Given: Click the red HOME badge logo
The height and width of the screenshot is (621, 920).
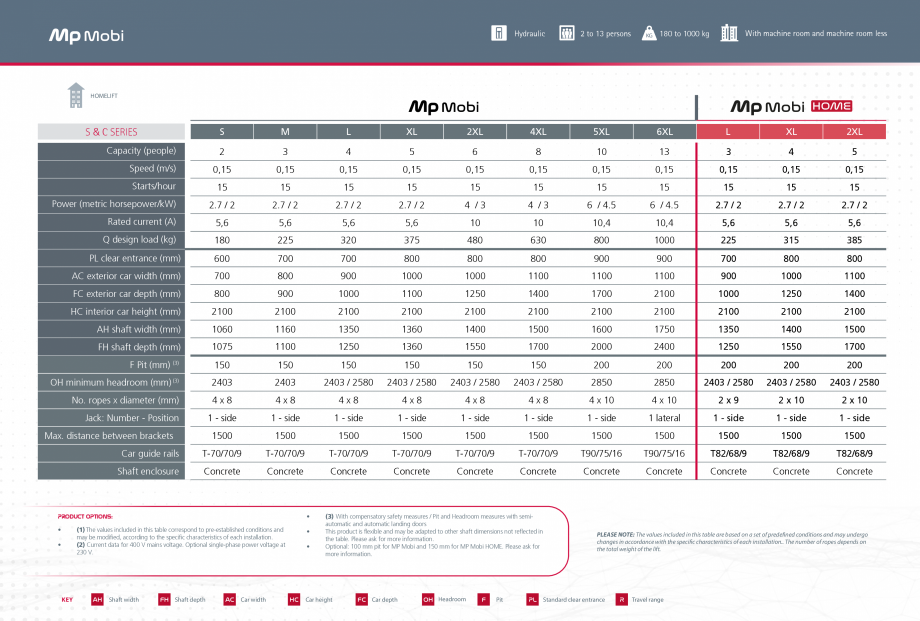Looking at the screenshot, I should click(830, 107).
